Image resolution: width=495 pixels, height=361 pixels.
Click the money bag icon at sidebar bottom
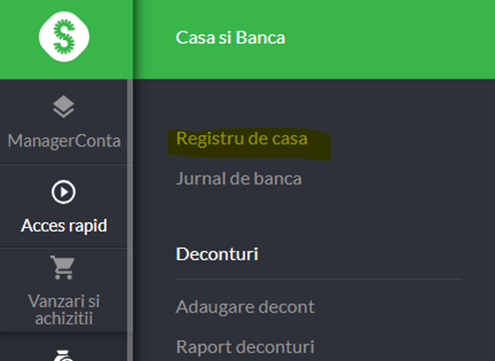(63, 355)
